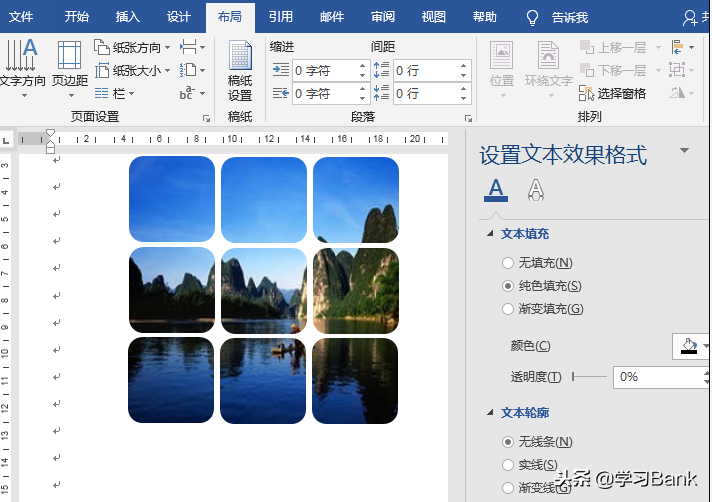Open the 选择窗格 selection pane
Image resolution: width=712 pixels, height=502 pixels.
[x=612, y=94]
